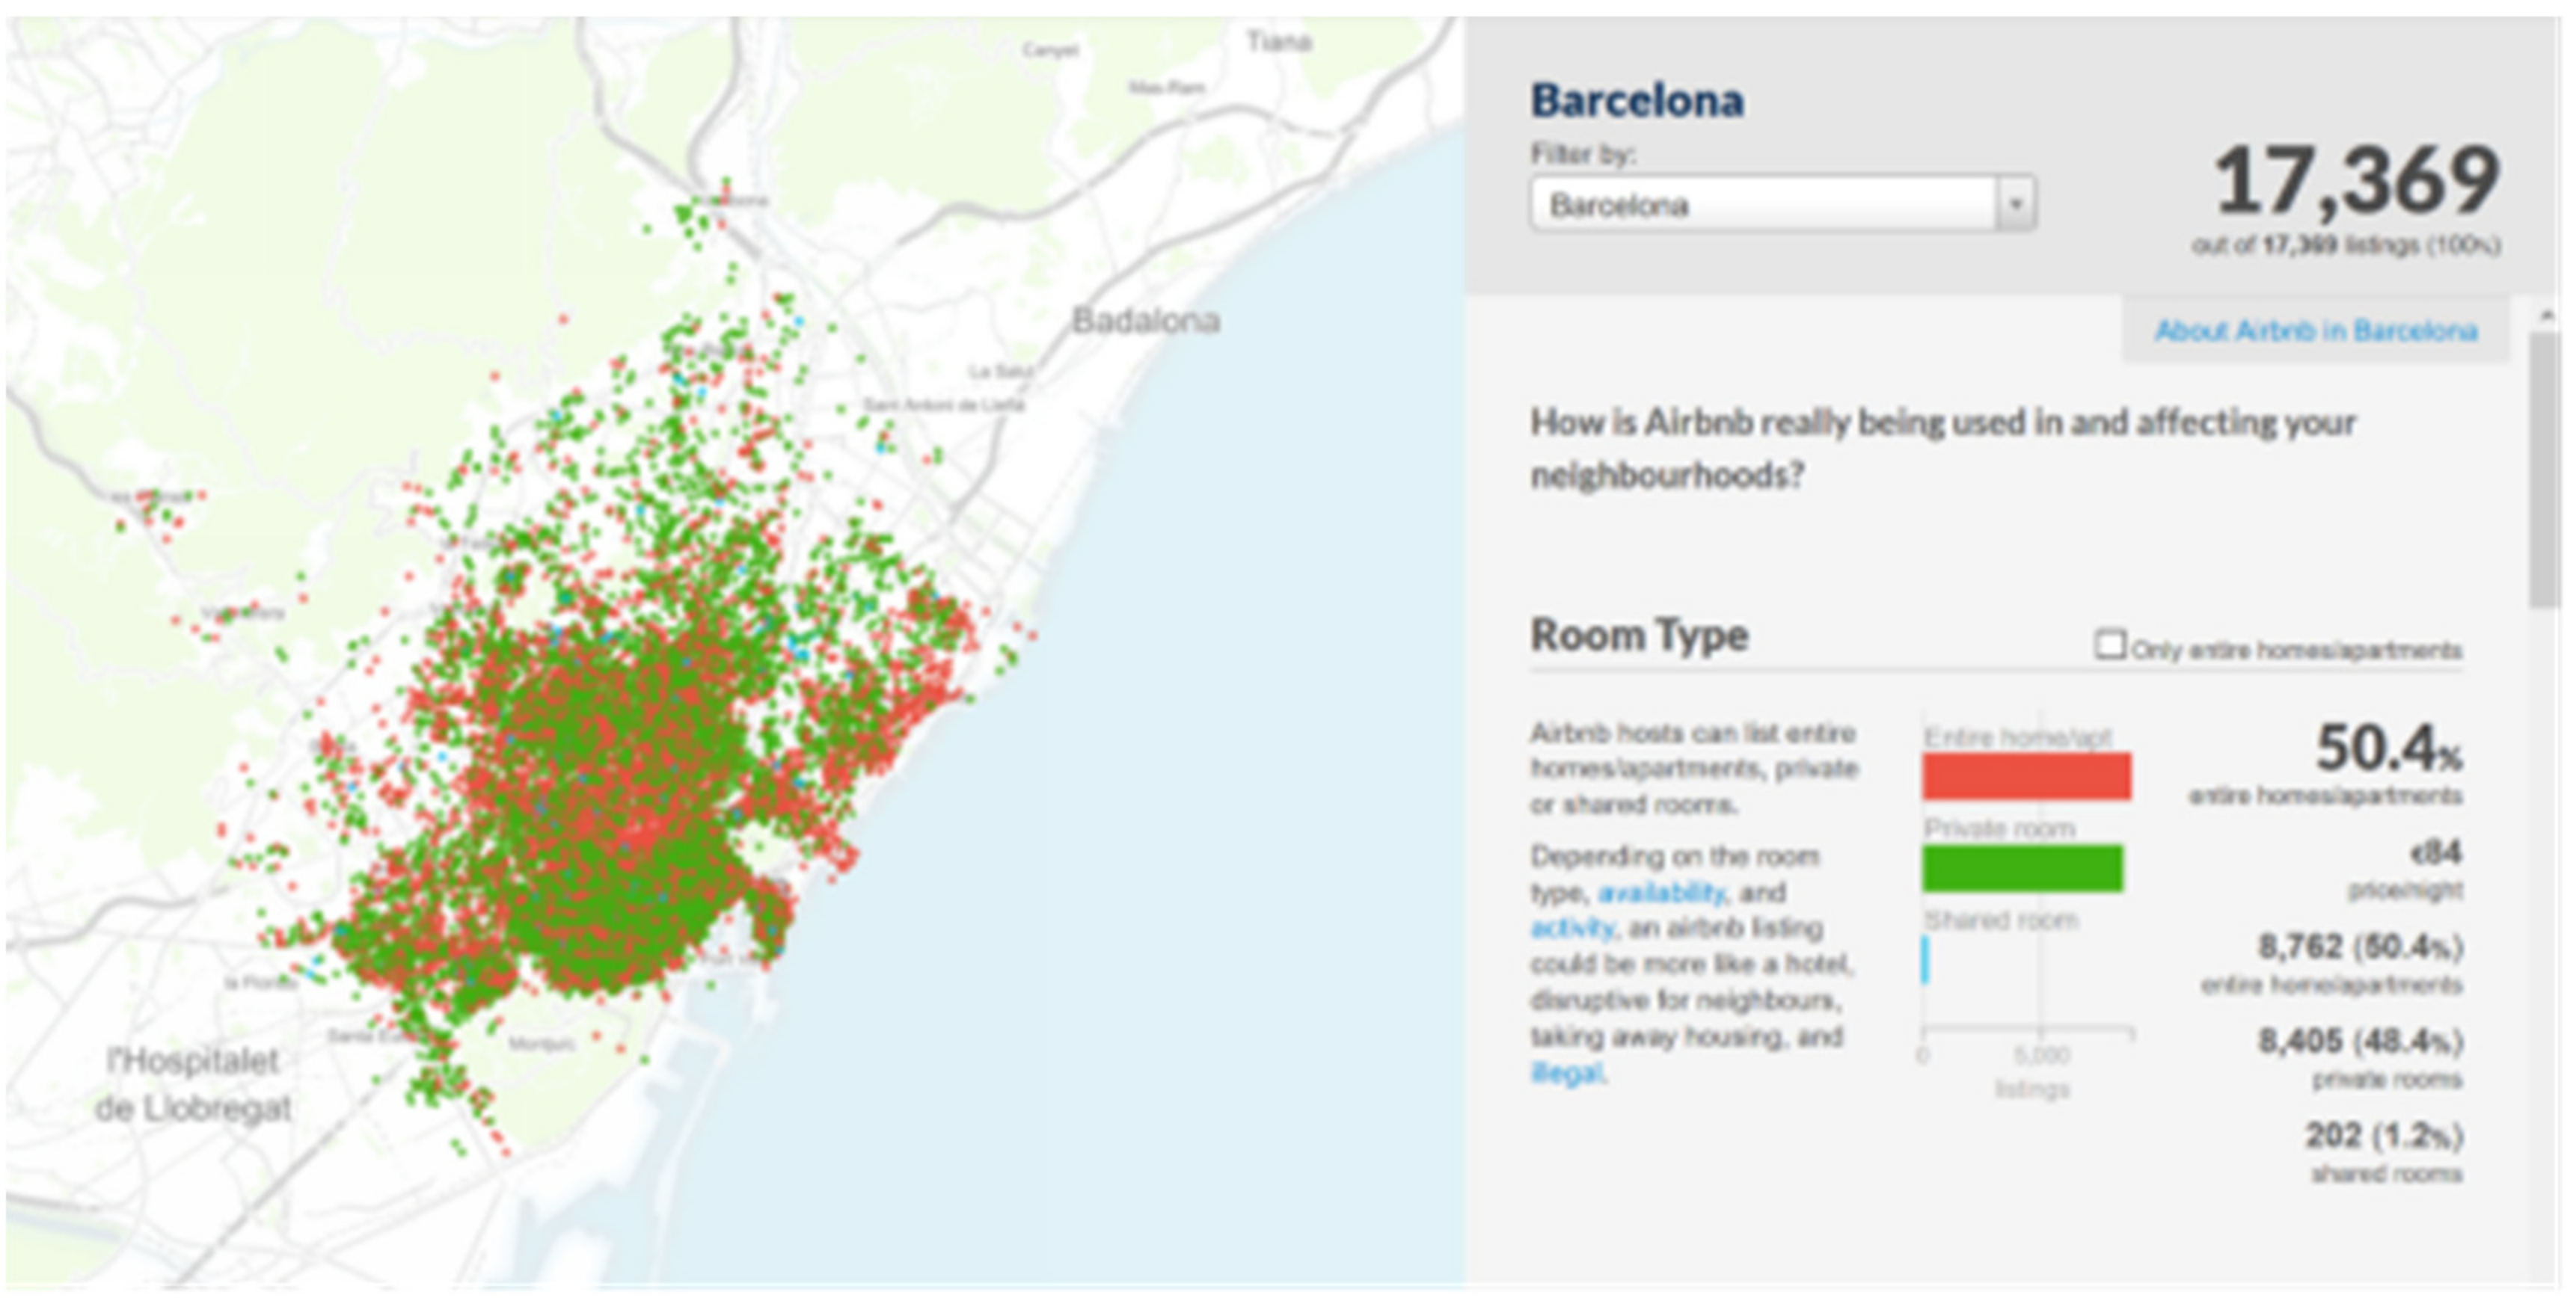Click the Room Type heading
This screenshot has height=1304, width=2576.
(1639, 635)
